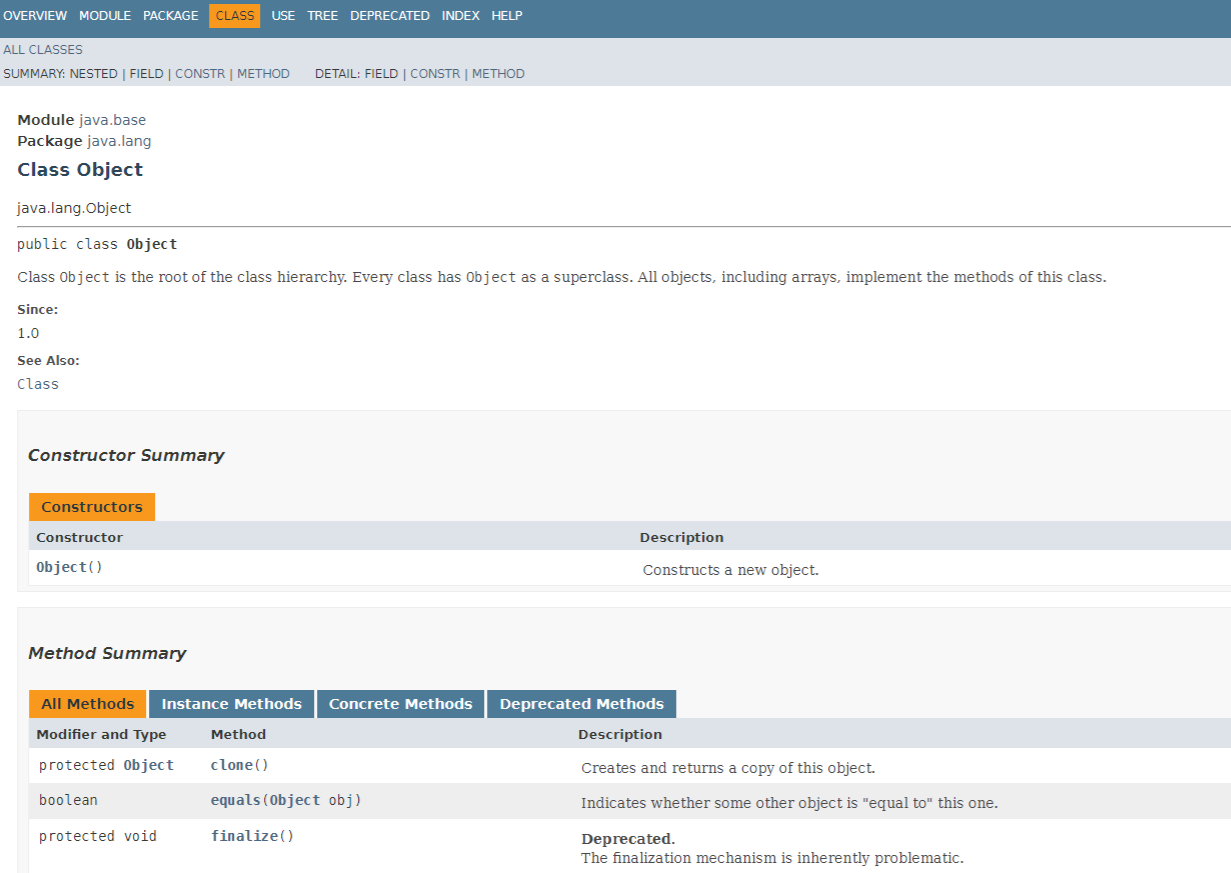Click the '1.0' Since value

[28, 333]
